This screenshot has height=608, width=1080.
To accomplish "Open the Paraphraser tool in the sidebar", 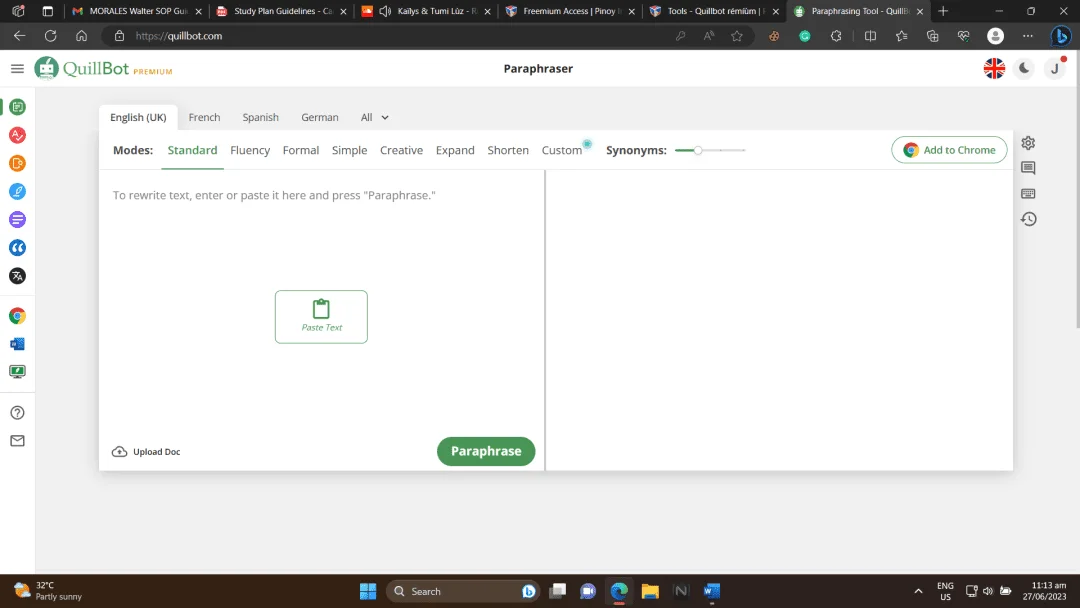I will coord(17,107).
